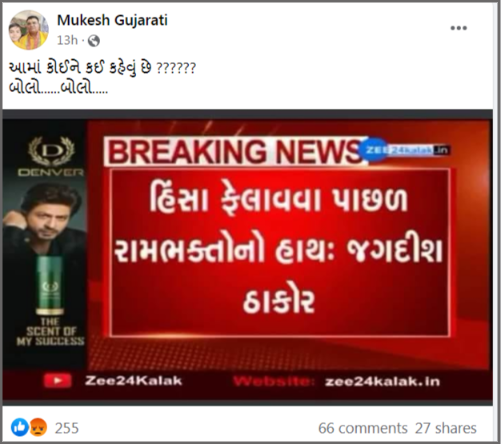
Task: Click the Gujarati headline text box
Action: (279, 252)
